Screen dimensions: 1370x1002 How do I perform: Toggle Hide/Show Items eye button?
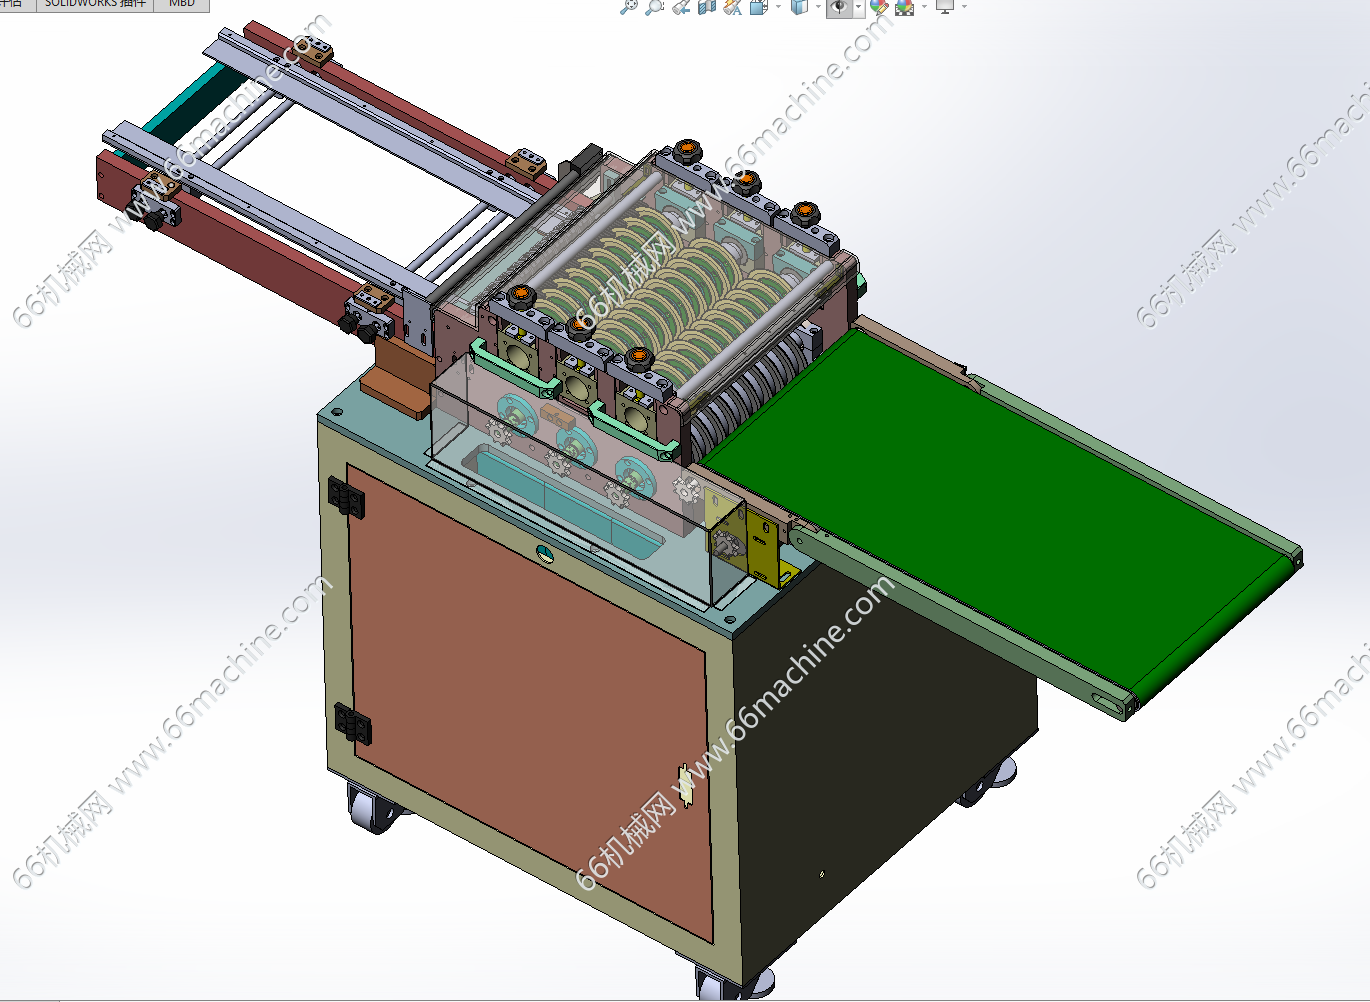[x=839, y=6]
